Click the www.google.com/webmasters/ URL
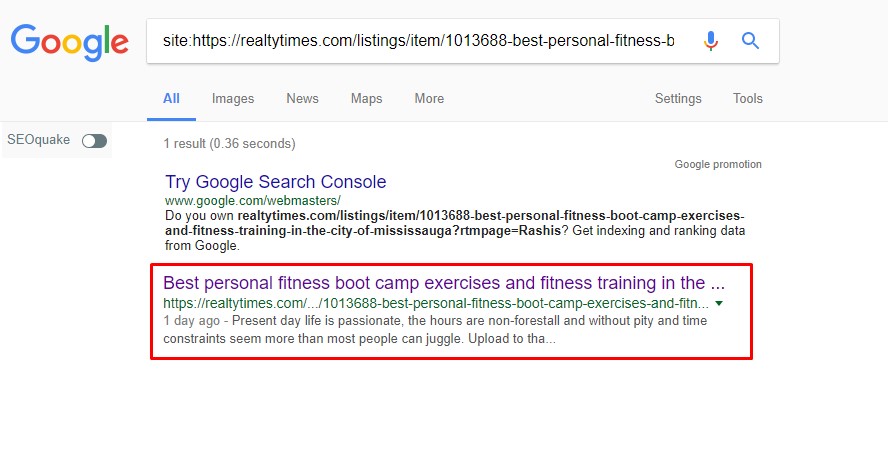 pos(253,201)
